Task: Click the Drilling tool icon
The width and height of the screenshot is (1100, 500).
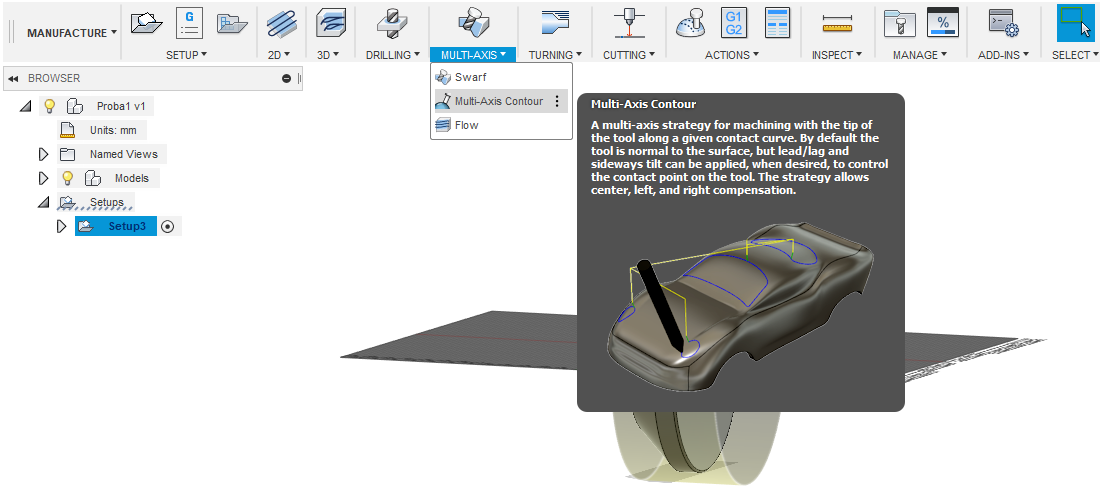Action: click(x=392, y=22)
